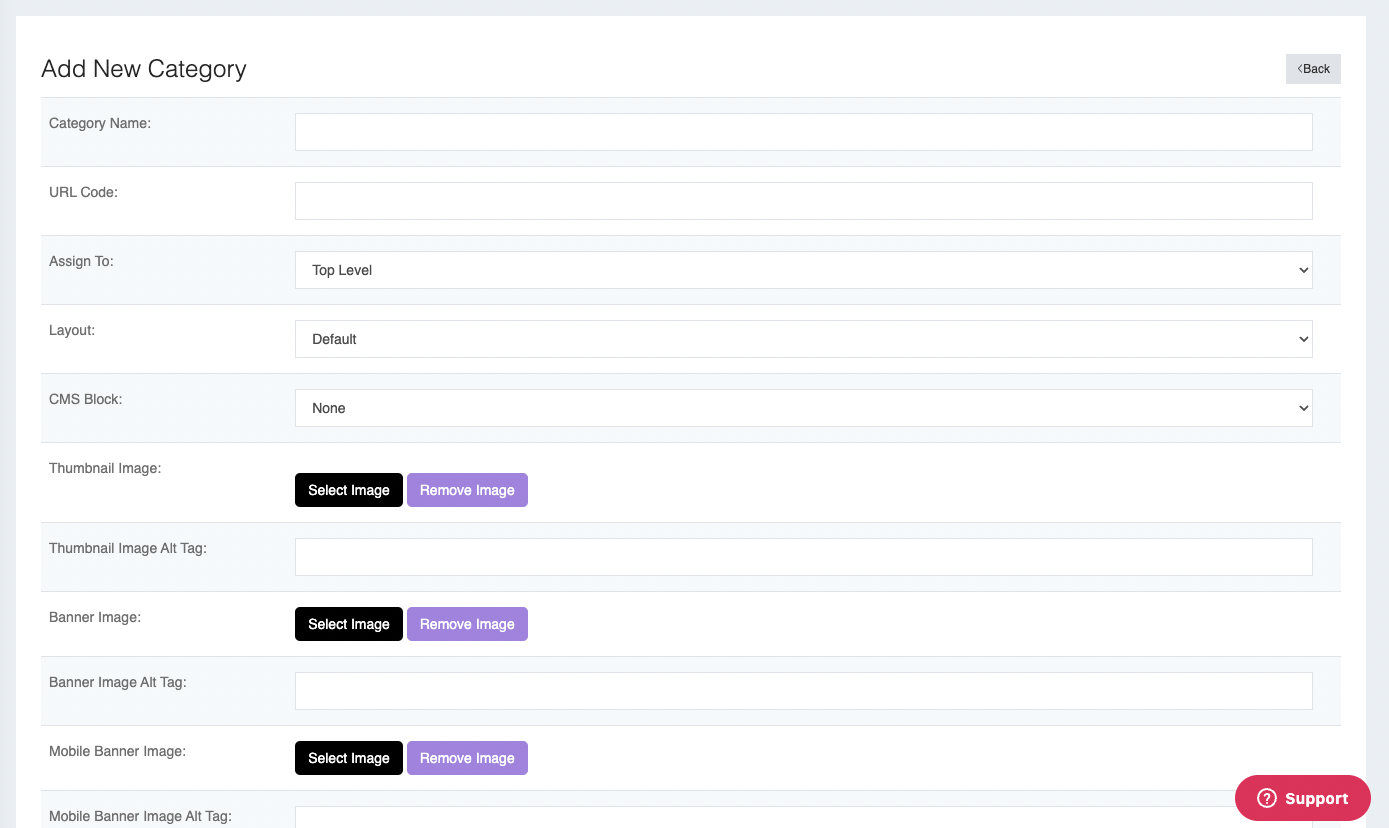The image size is (1389, 828).
Task: Open the Support chat button
Action: tap(1303, 798)
